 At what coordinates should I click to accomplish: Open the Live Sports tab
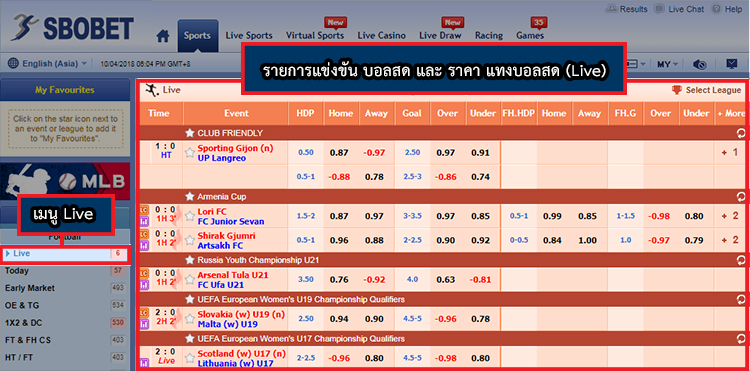tap(249, 35)
